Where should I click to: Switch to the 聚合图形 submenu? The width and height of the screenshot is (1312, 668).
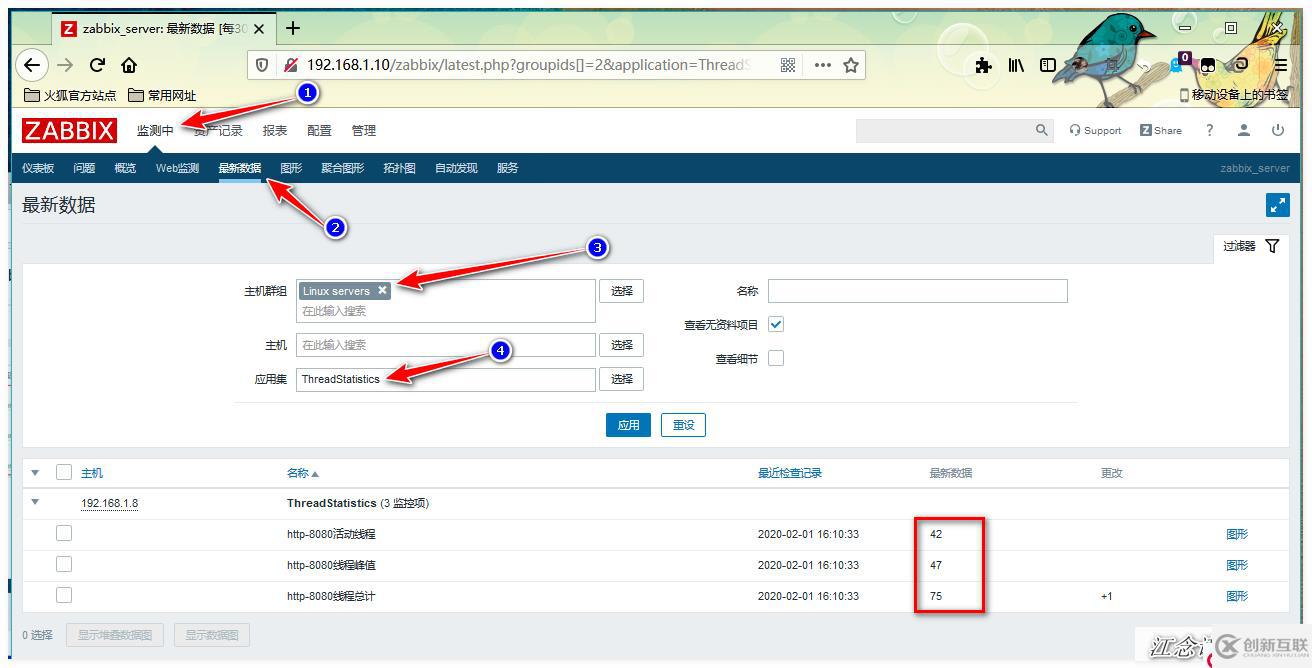[342, 168]
